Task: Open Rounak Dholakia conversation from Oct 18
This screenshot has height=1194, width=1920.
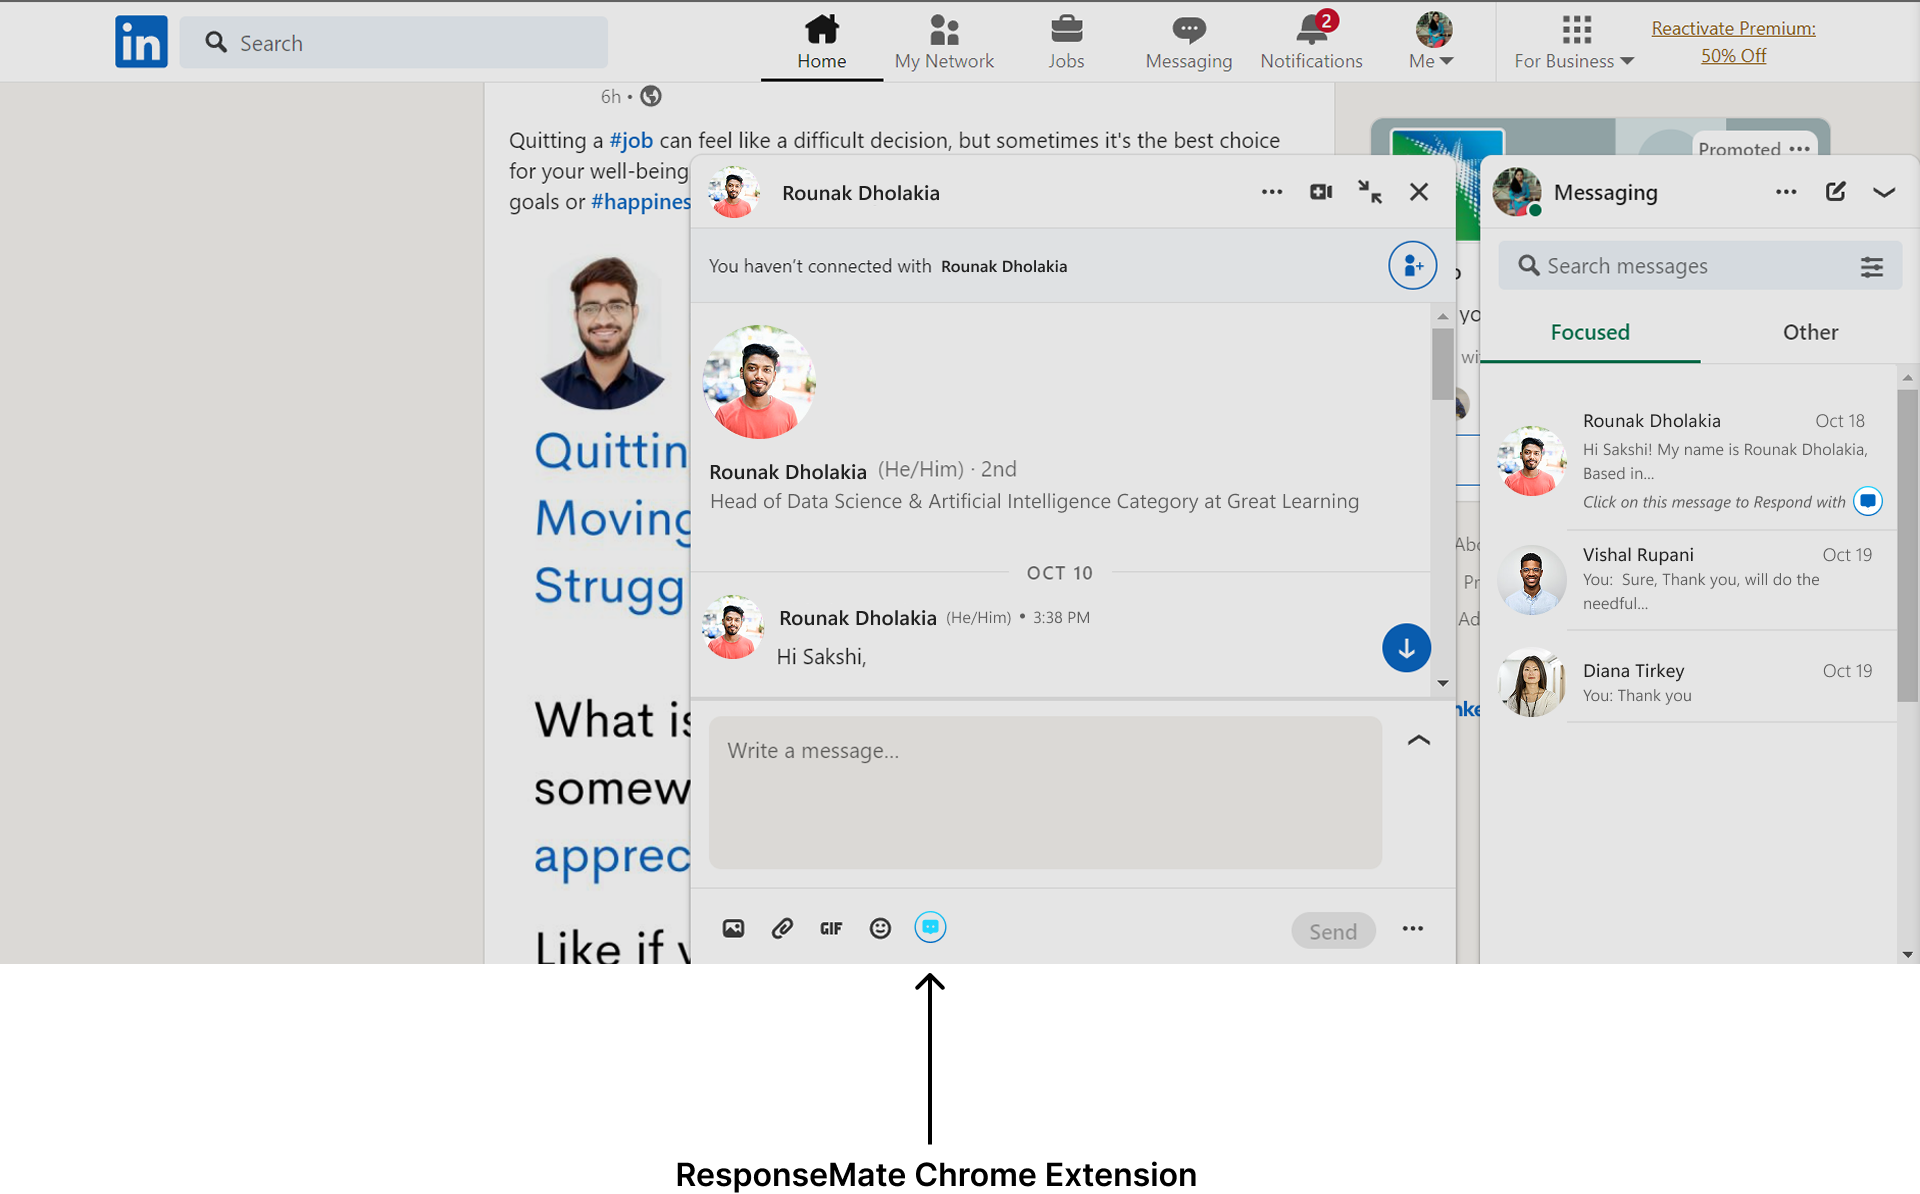Action: pos(1689,461)
